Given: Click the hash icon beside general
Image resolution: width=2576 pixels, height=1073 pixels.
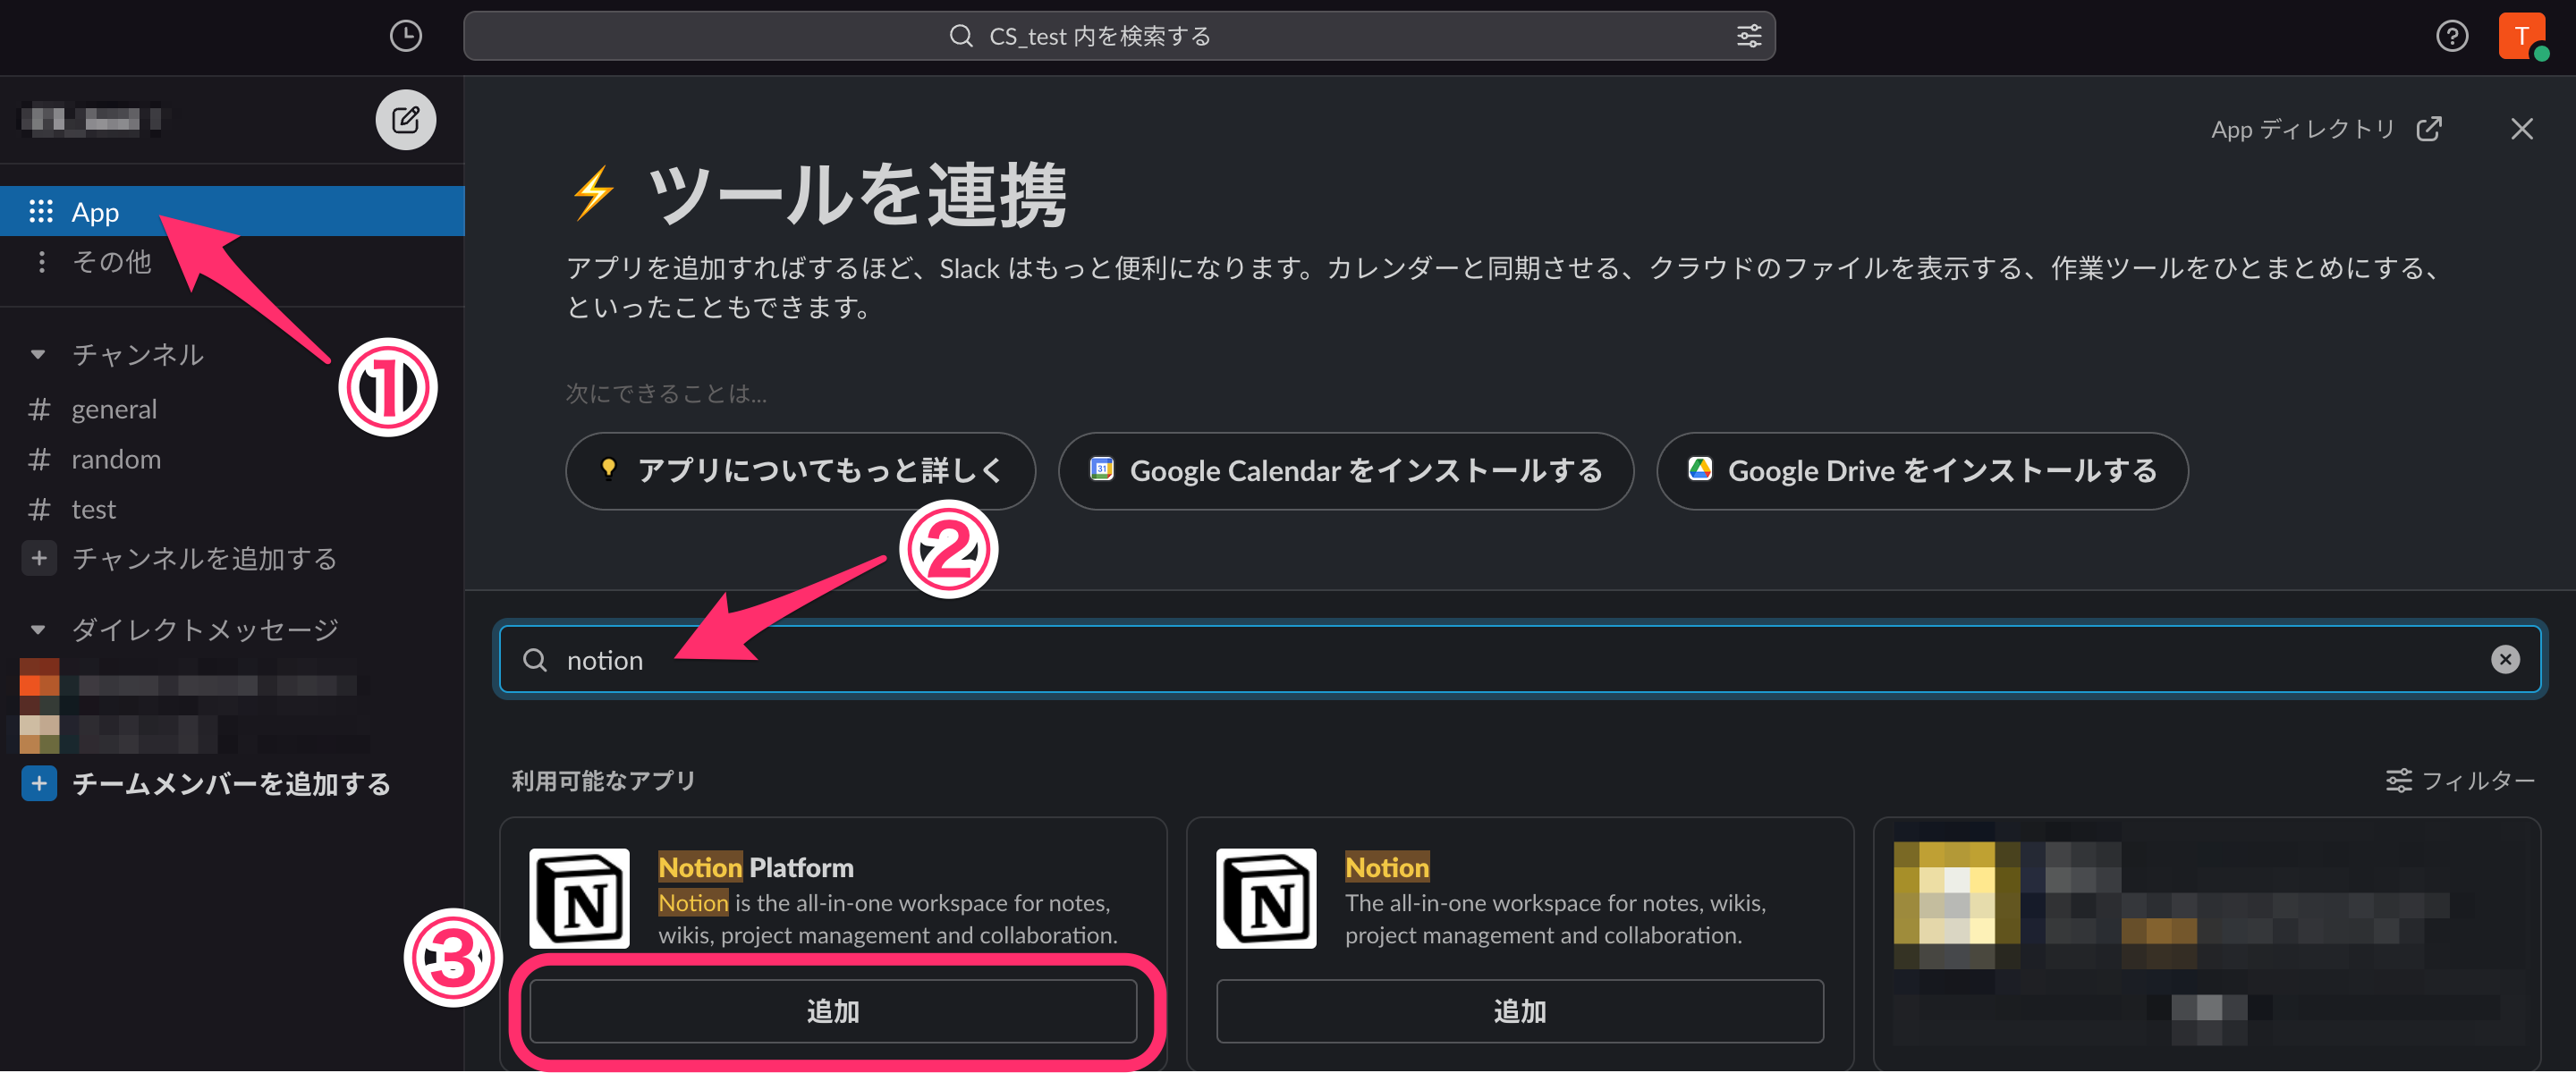Looking at the screenshot, I should click(x=39, y=409).
